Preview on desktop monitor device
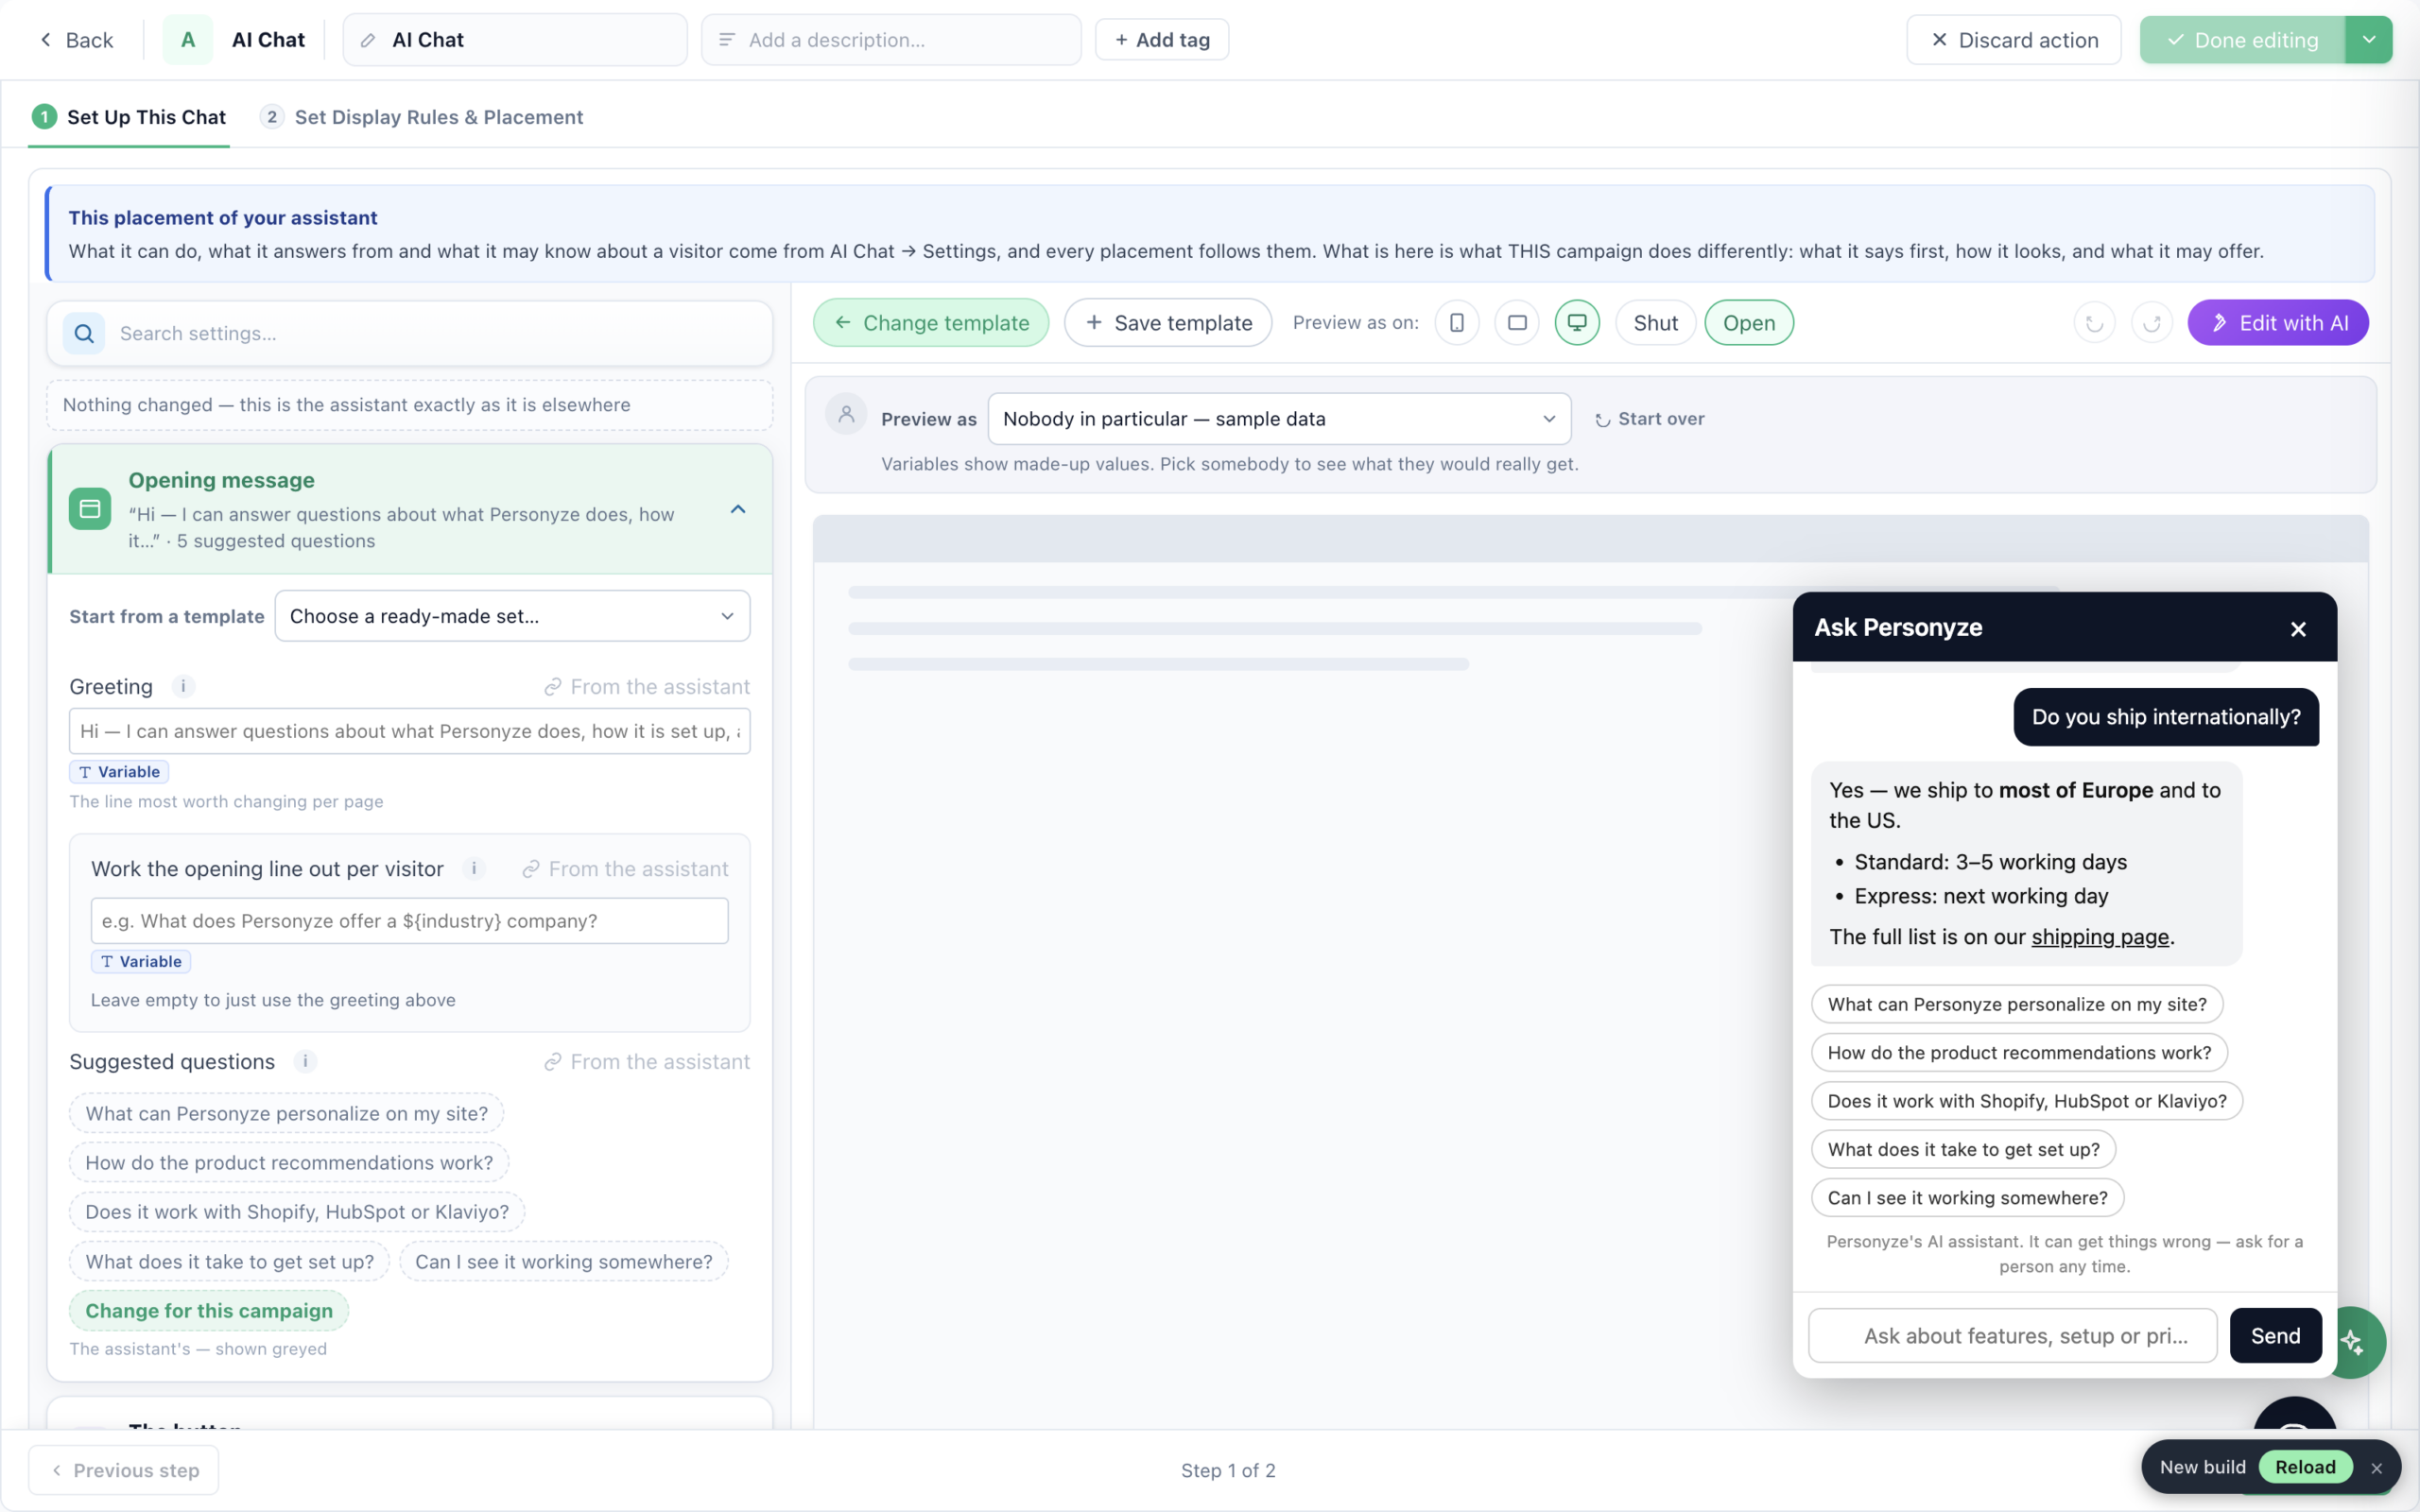 (1577, 323)
